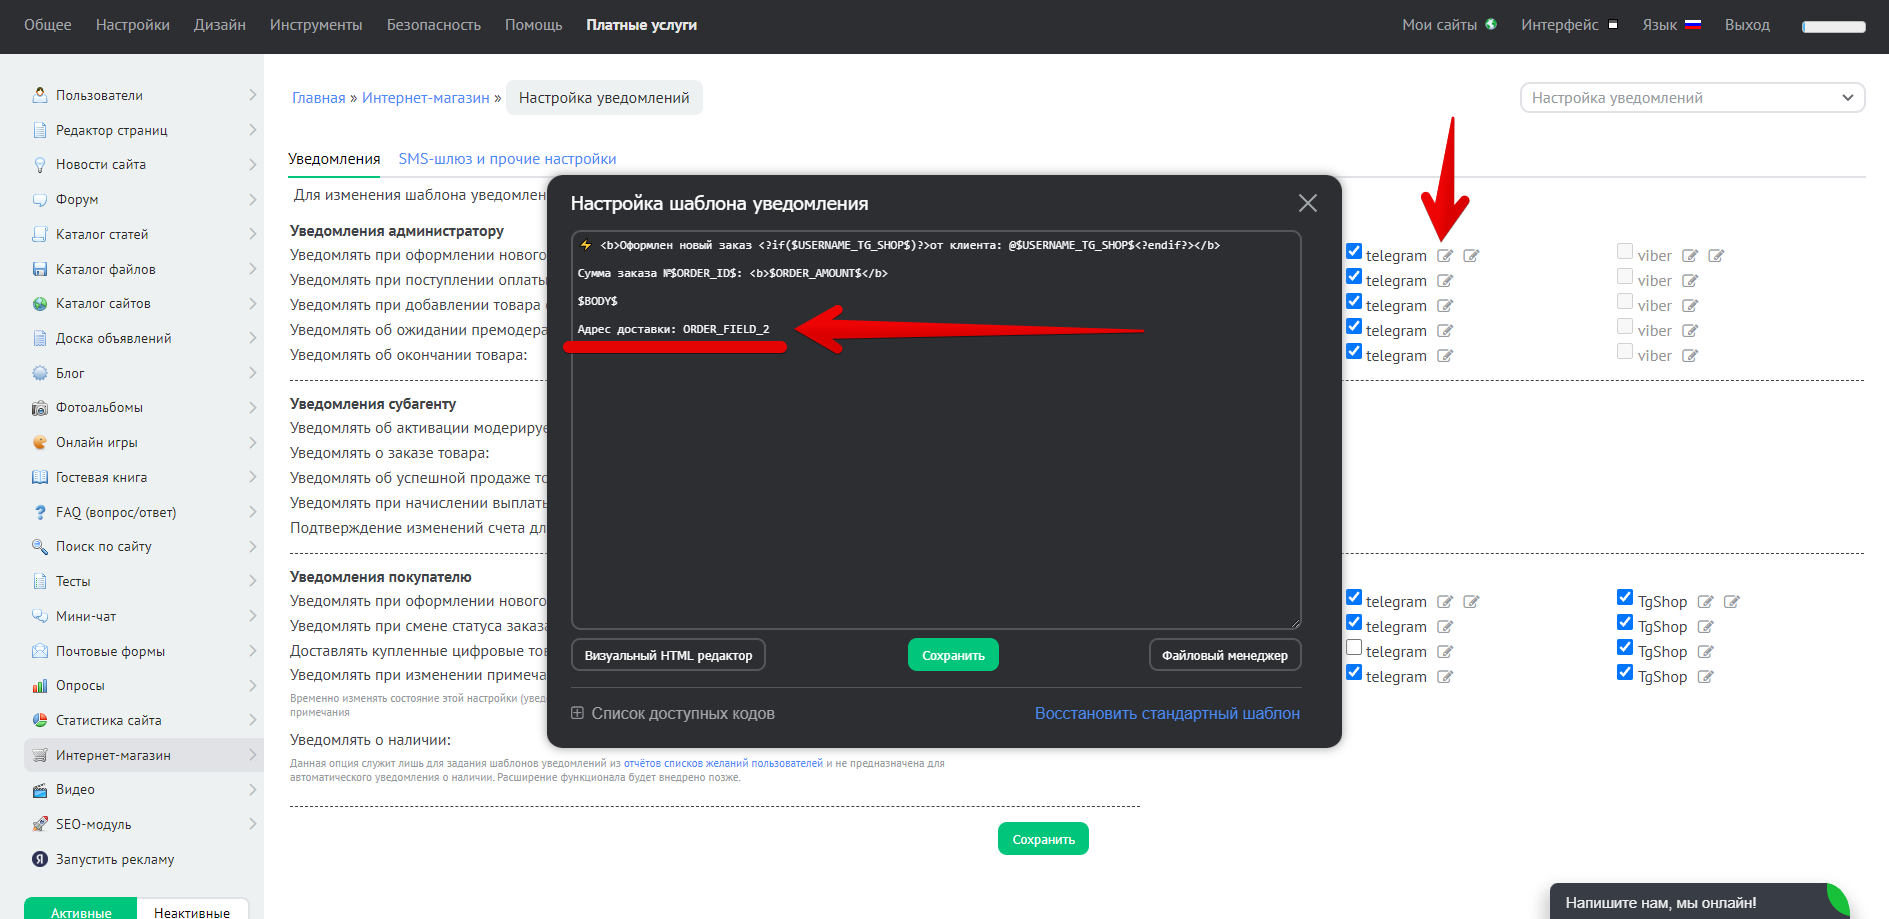Click the FAQ question mark icon
Screen dimensions: 1889x919
(40, 512)
